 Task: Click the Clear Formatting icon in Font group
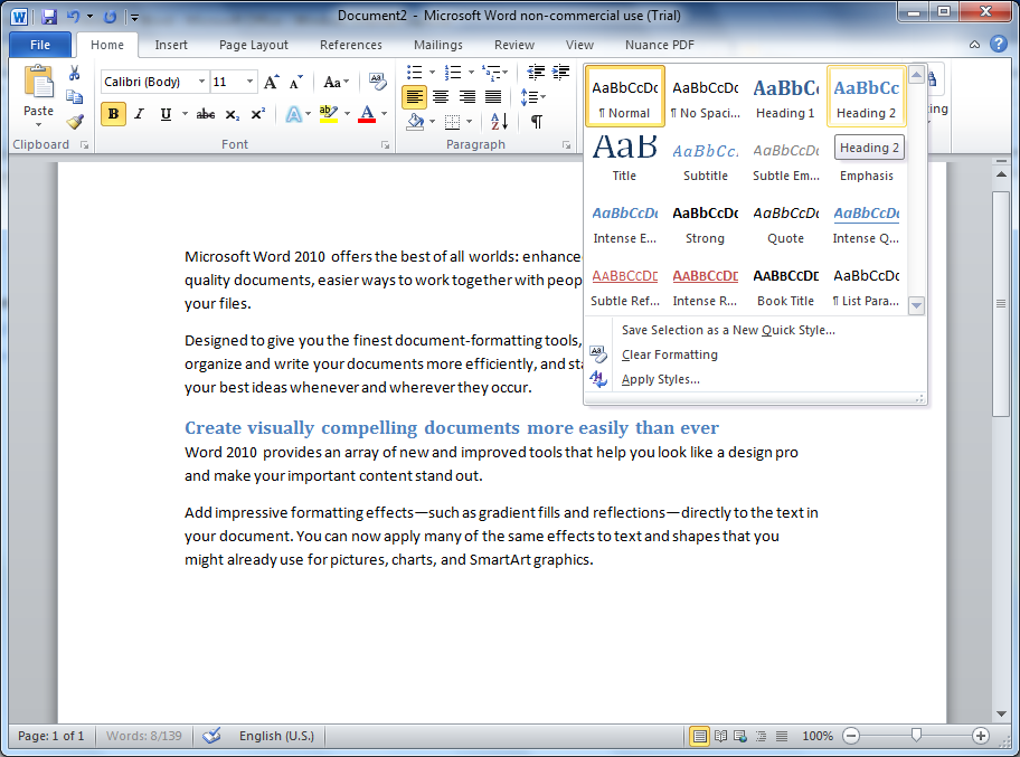point(377,81)
